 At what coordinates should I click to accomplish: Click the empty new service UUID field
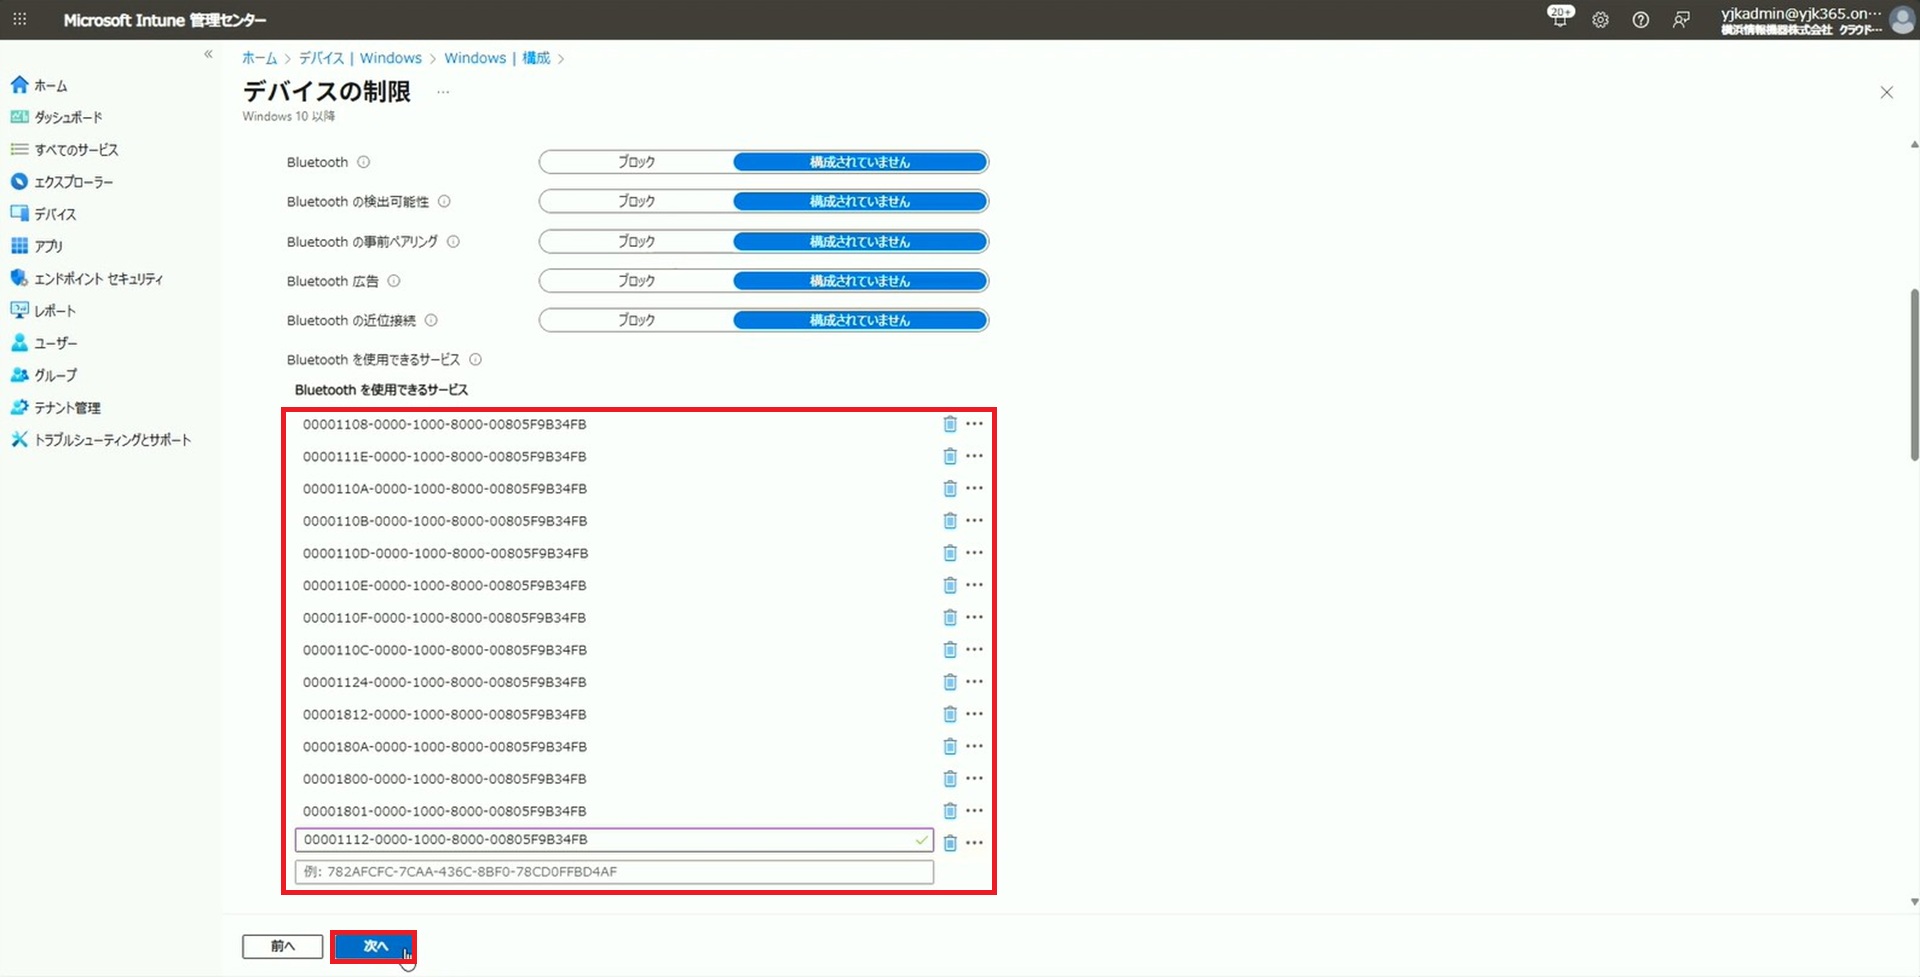point(614,872)
